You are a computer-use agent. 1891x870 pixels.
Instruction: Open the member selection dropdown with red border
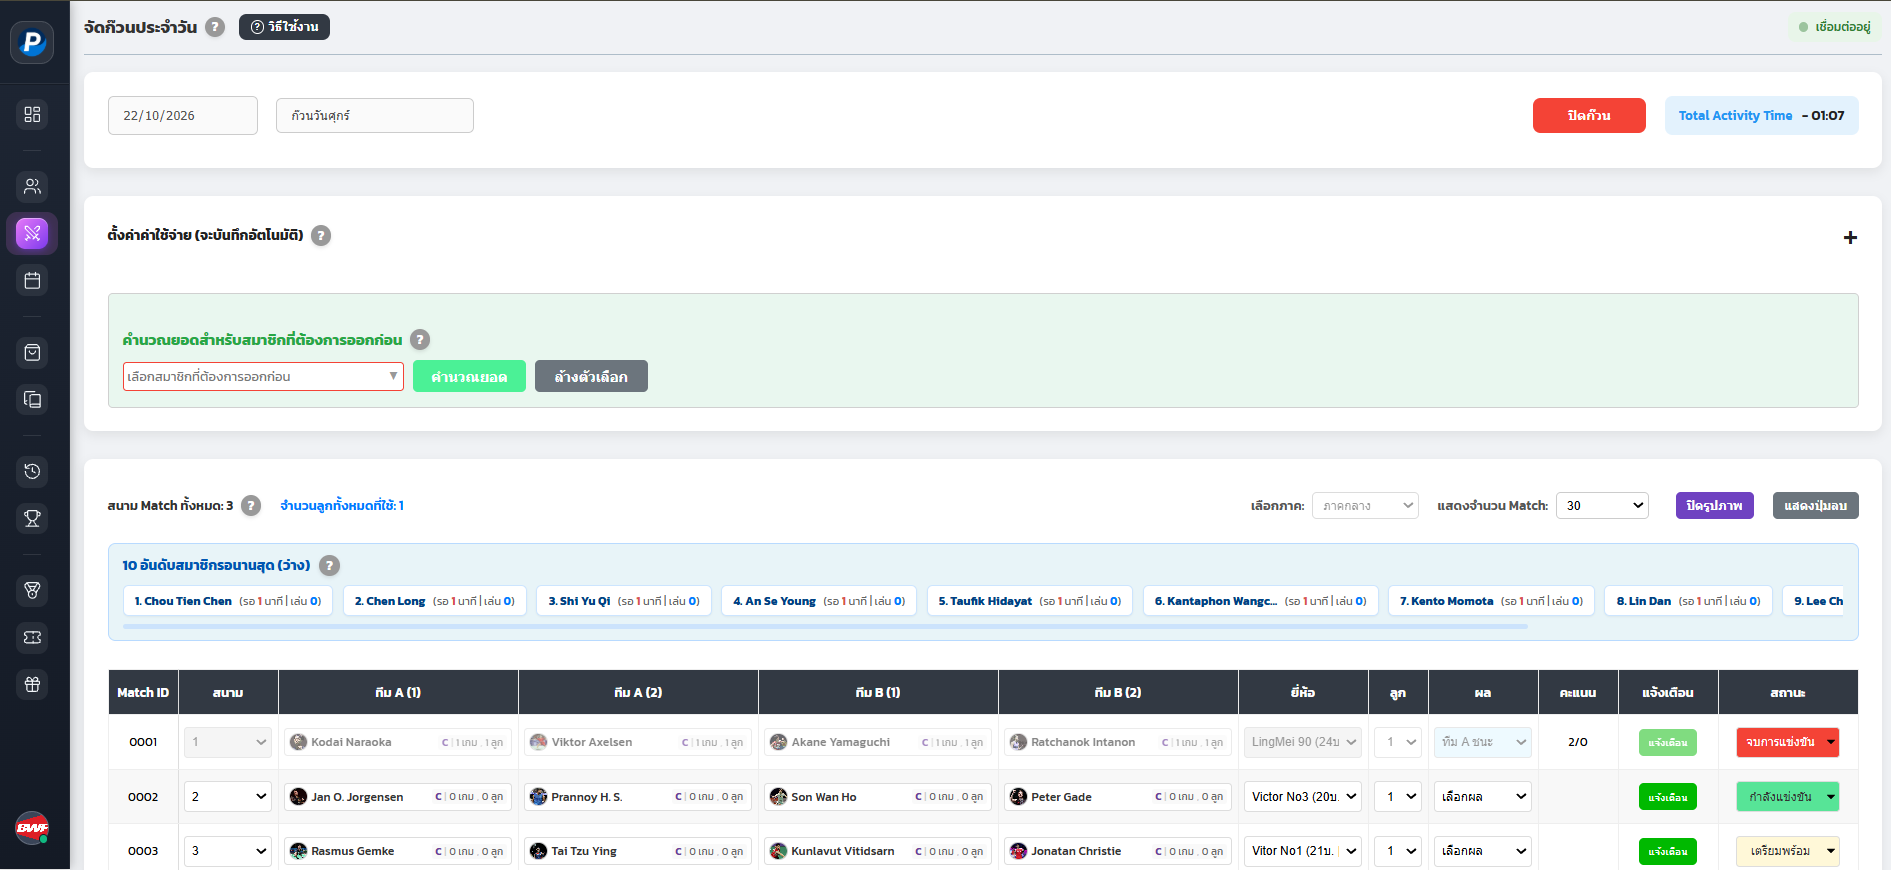[263, 376]
